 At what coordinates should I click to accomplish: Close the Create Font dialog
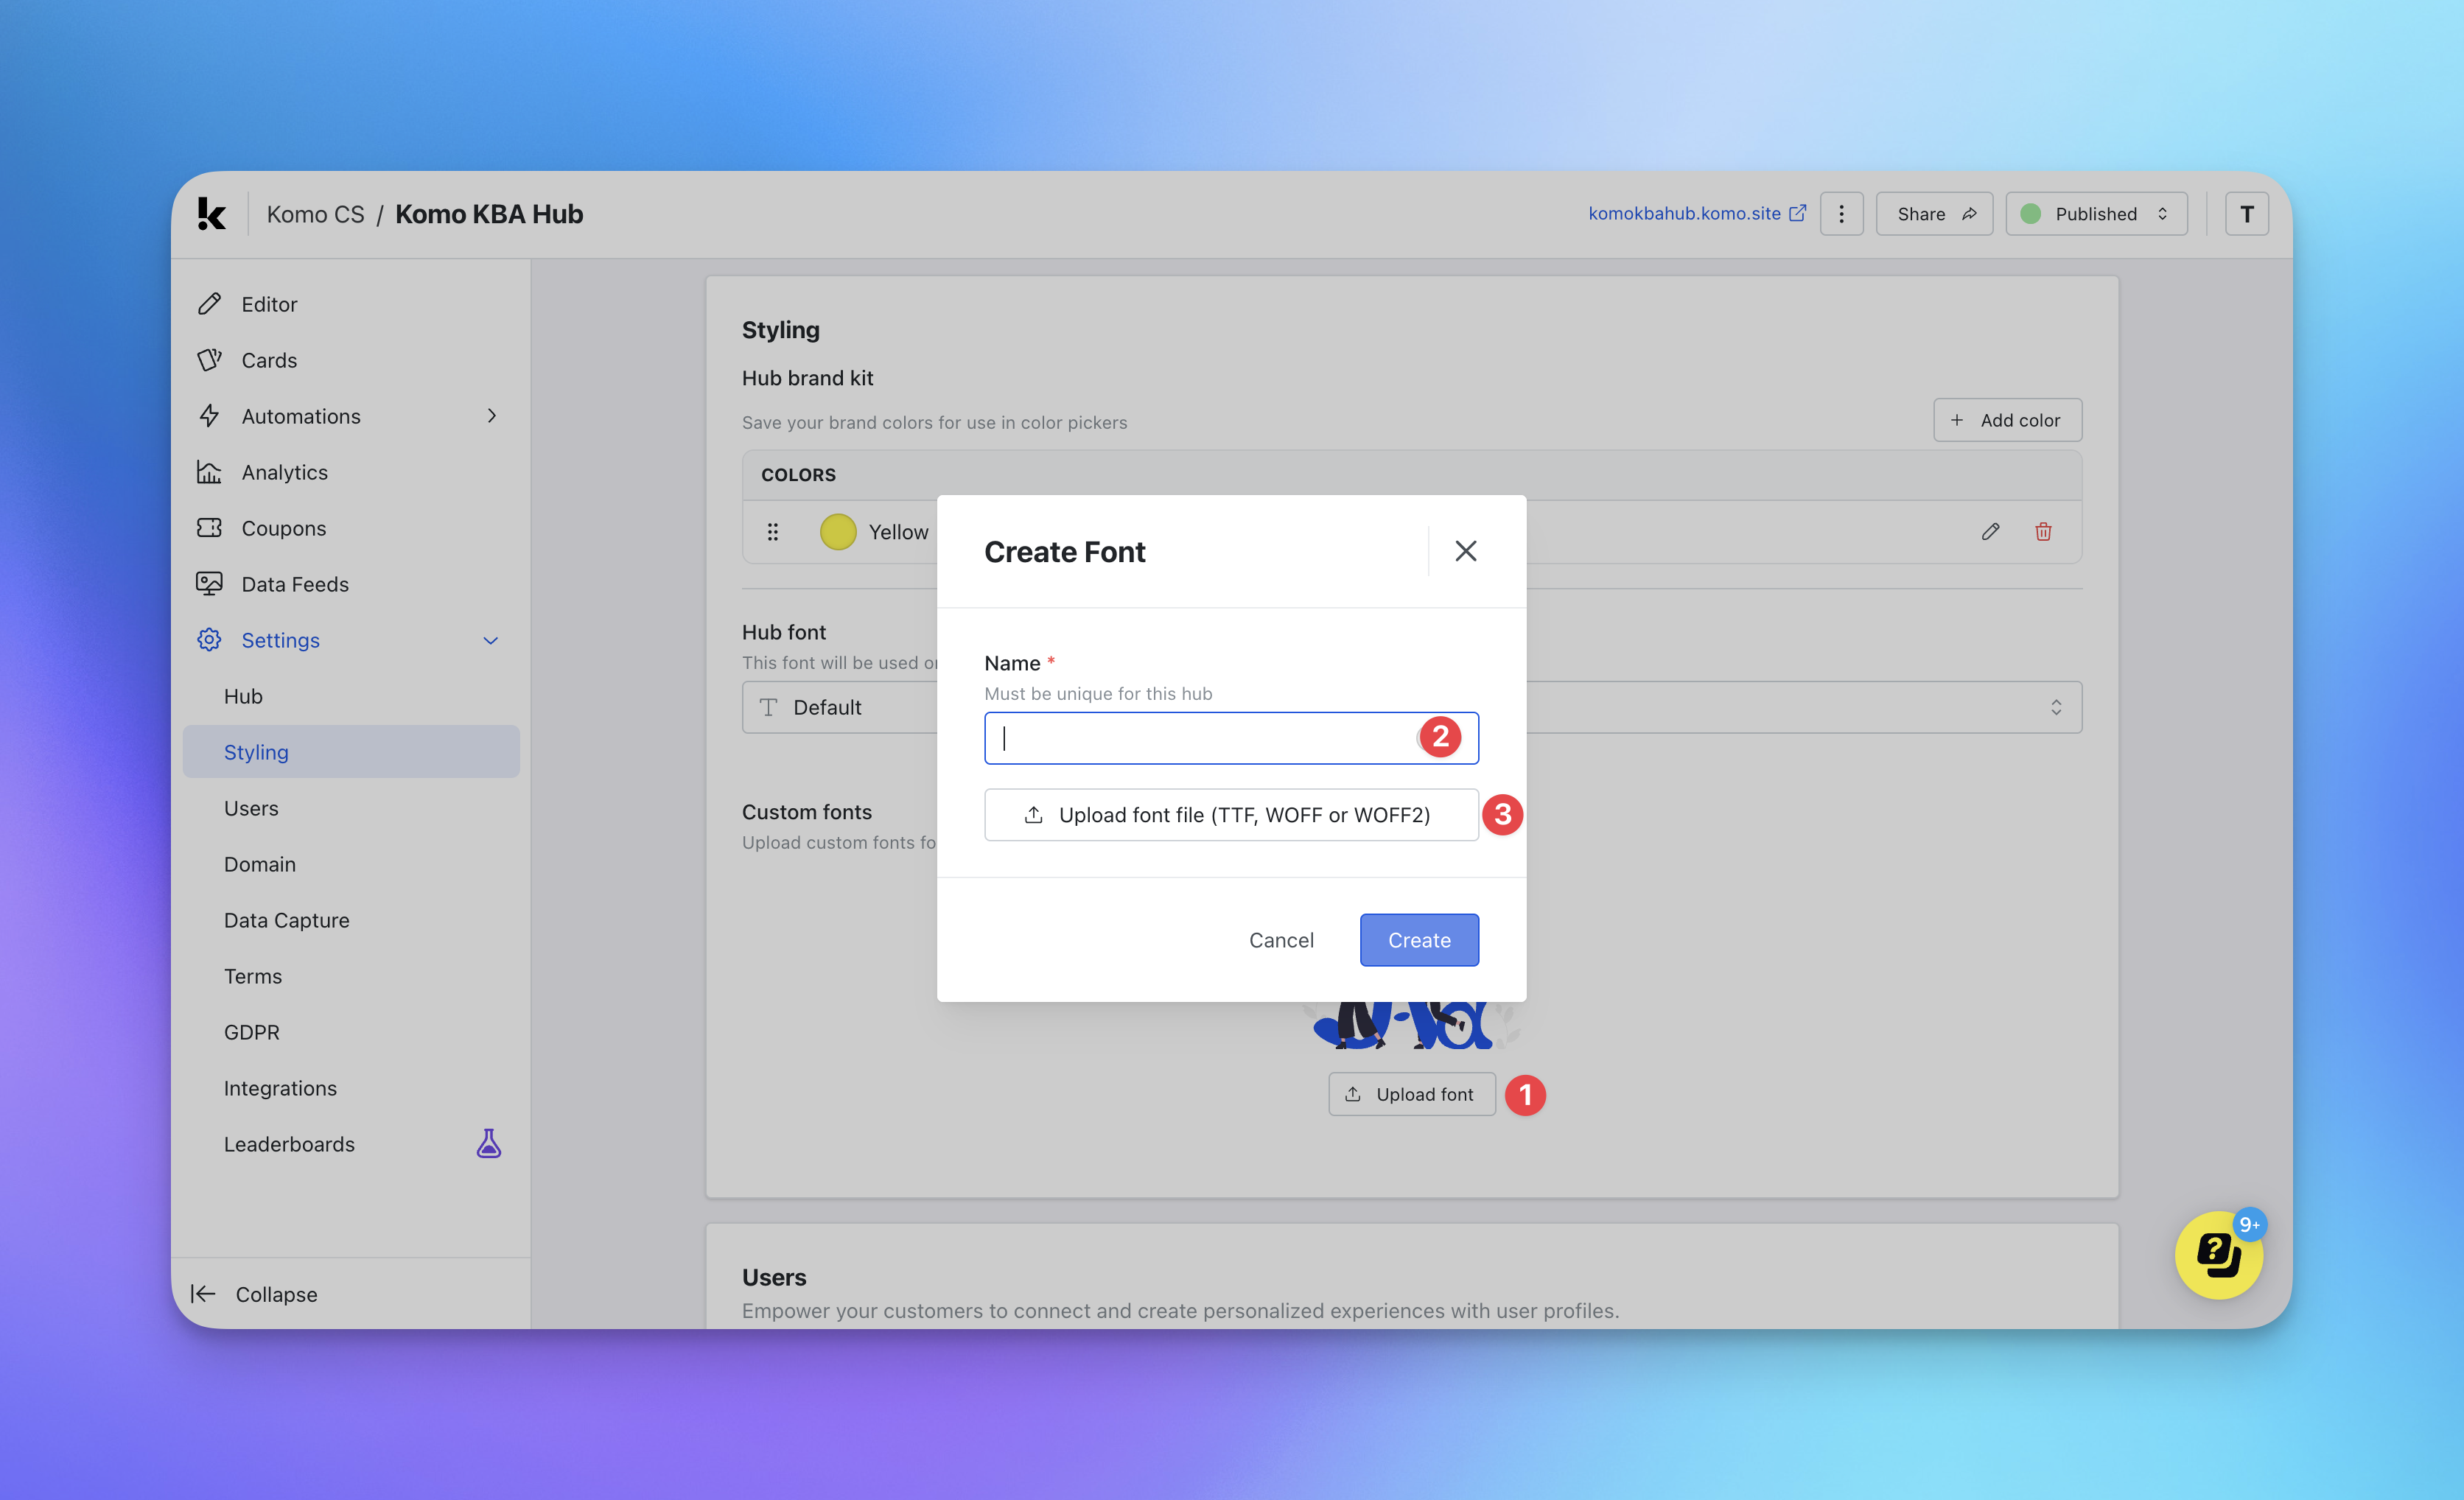(x=1465, y=551)
